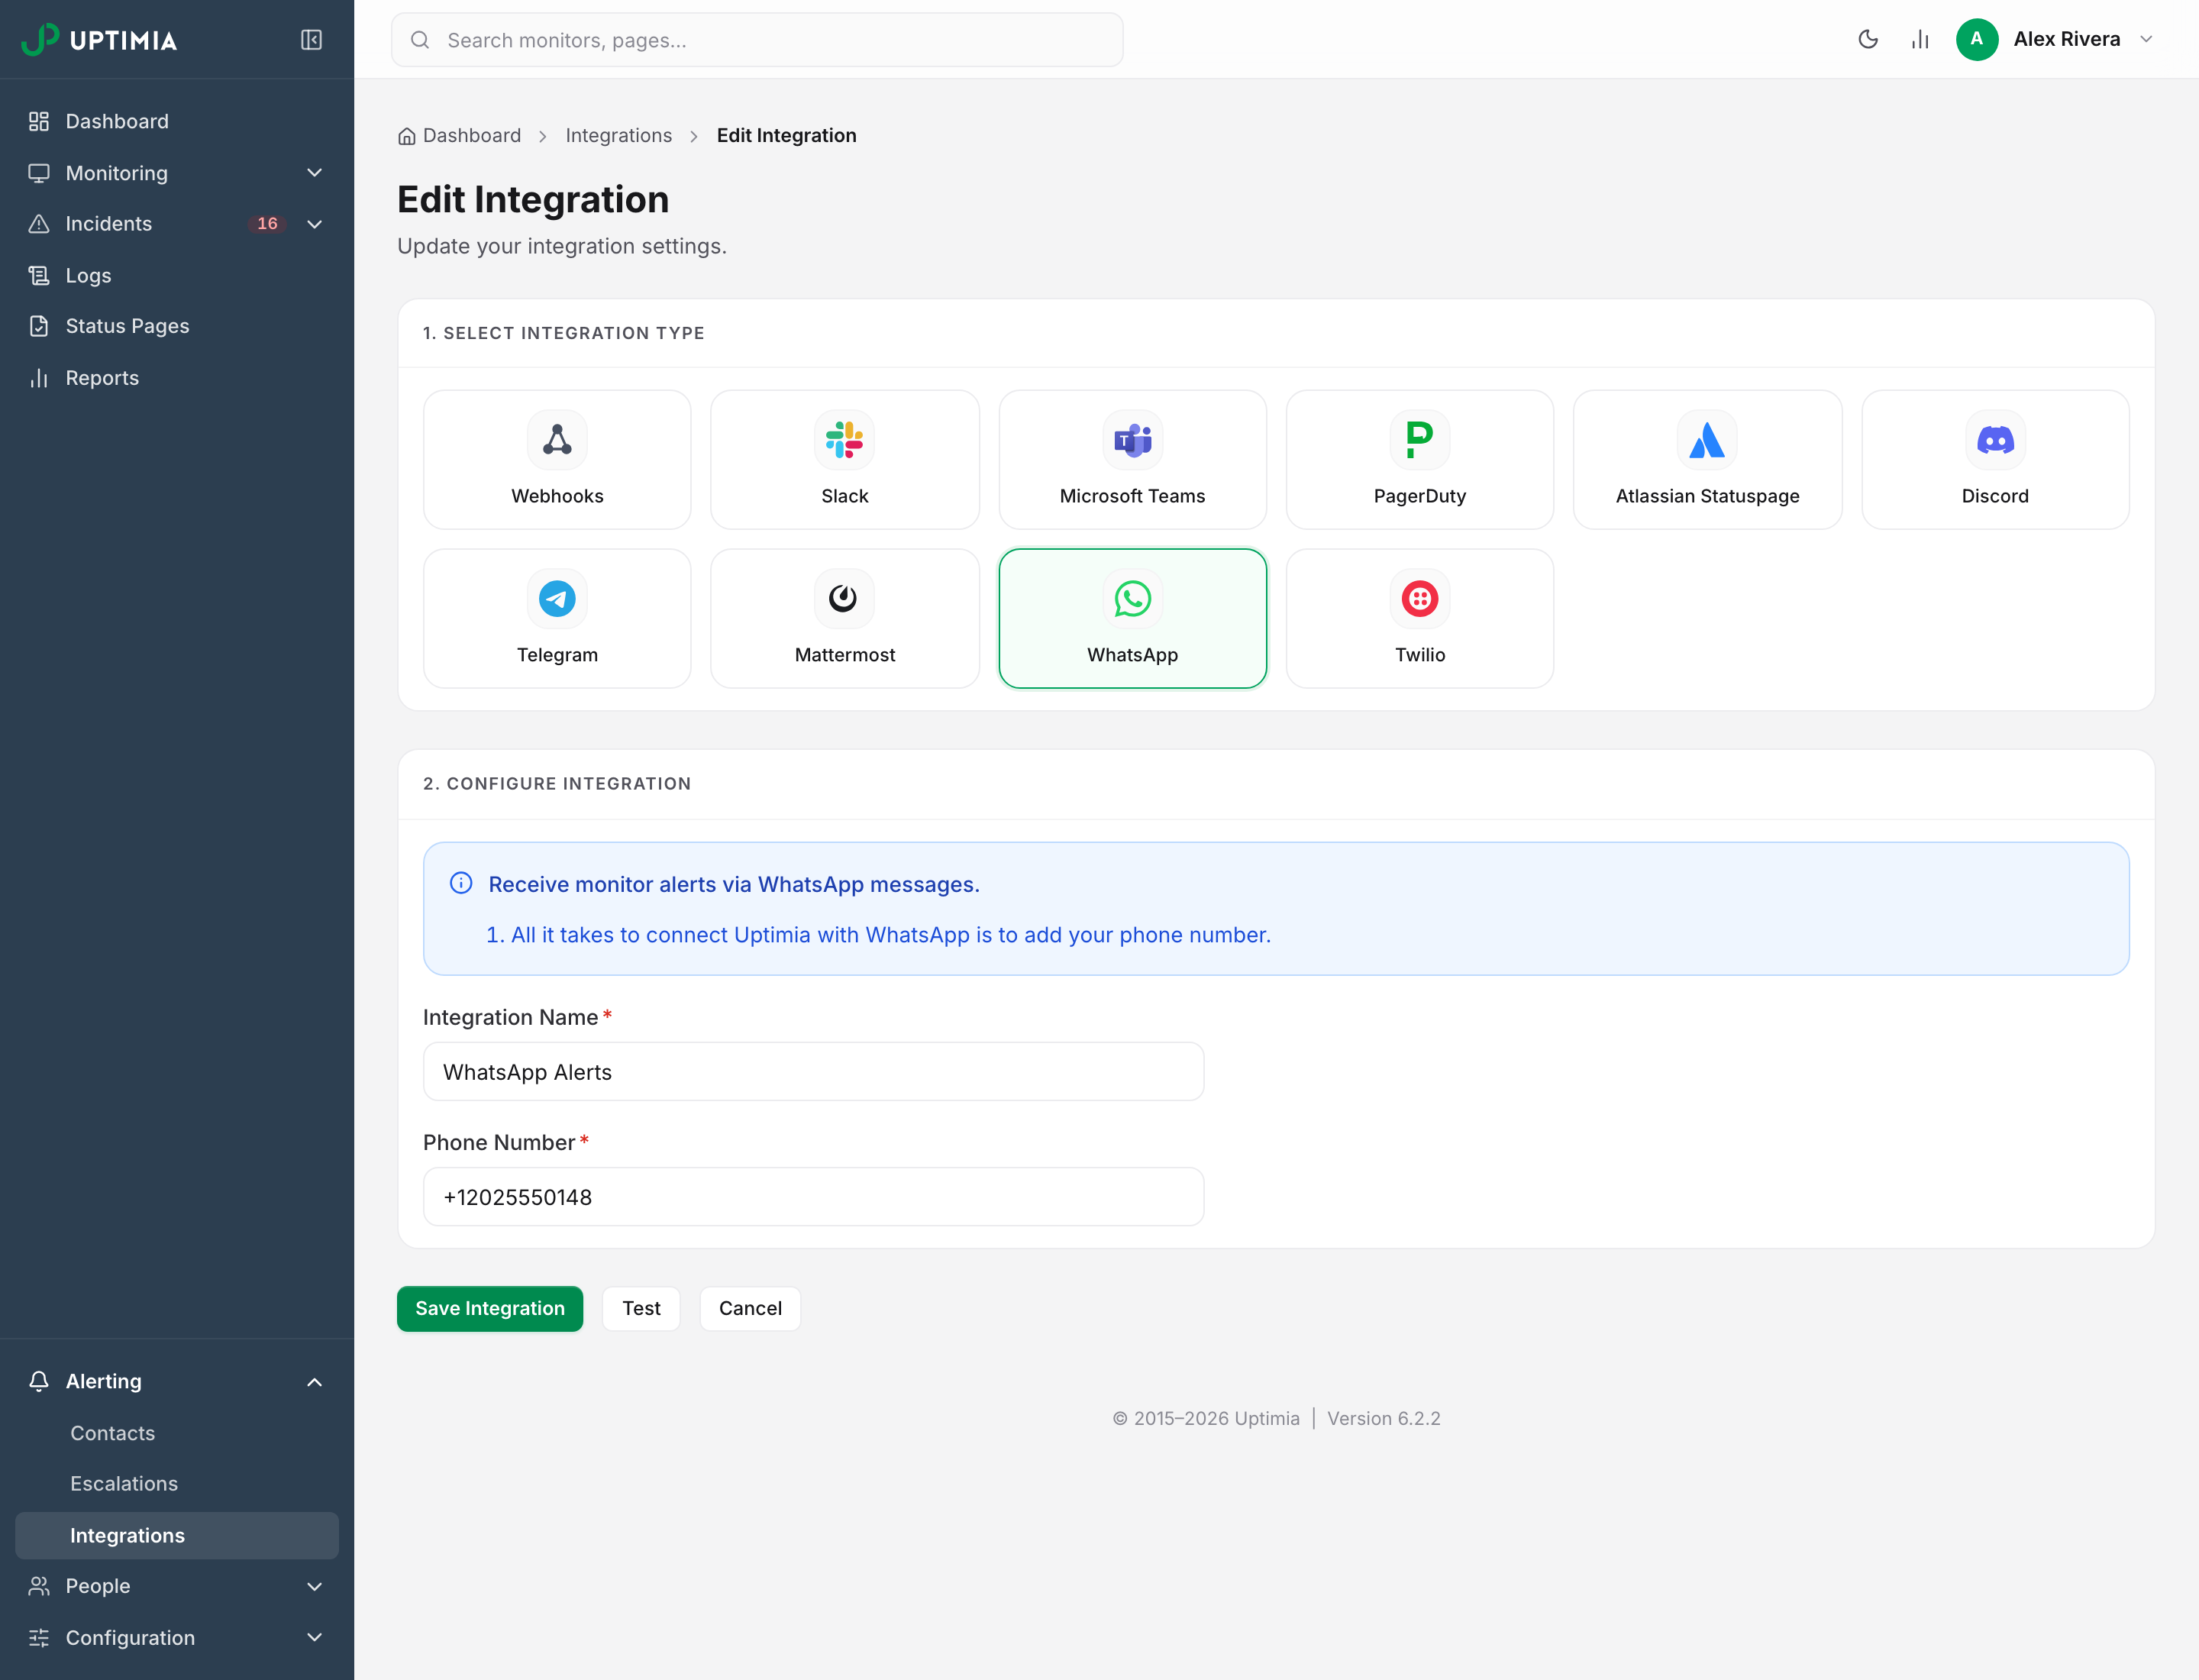Follow the Integrations breadcrumb link
This screenshot has height=1680, width=2199.
618,136
